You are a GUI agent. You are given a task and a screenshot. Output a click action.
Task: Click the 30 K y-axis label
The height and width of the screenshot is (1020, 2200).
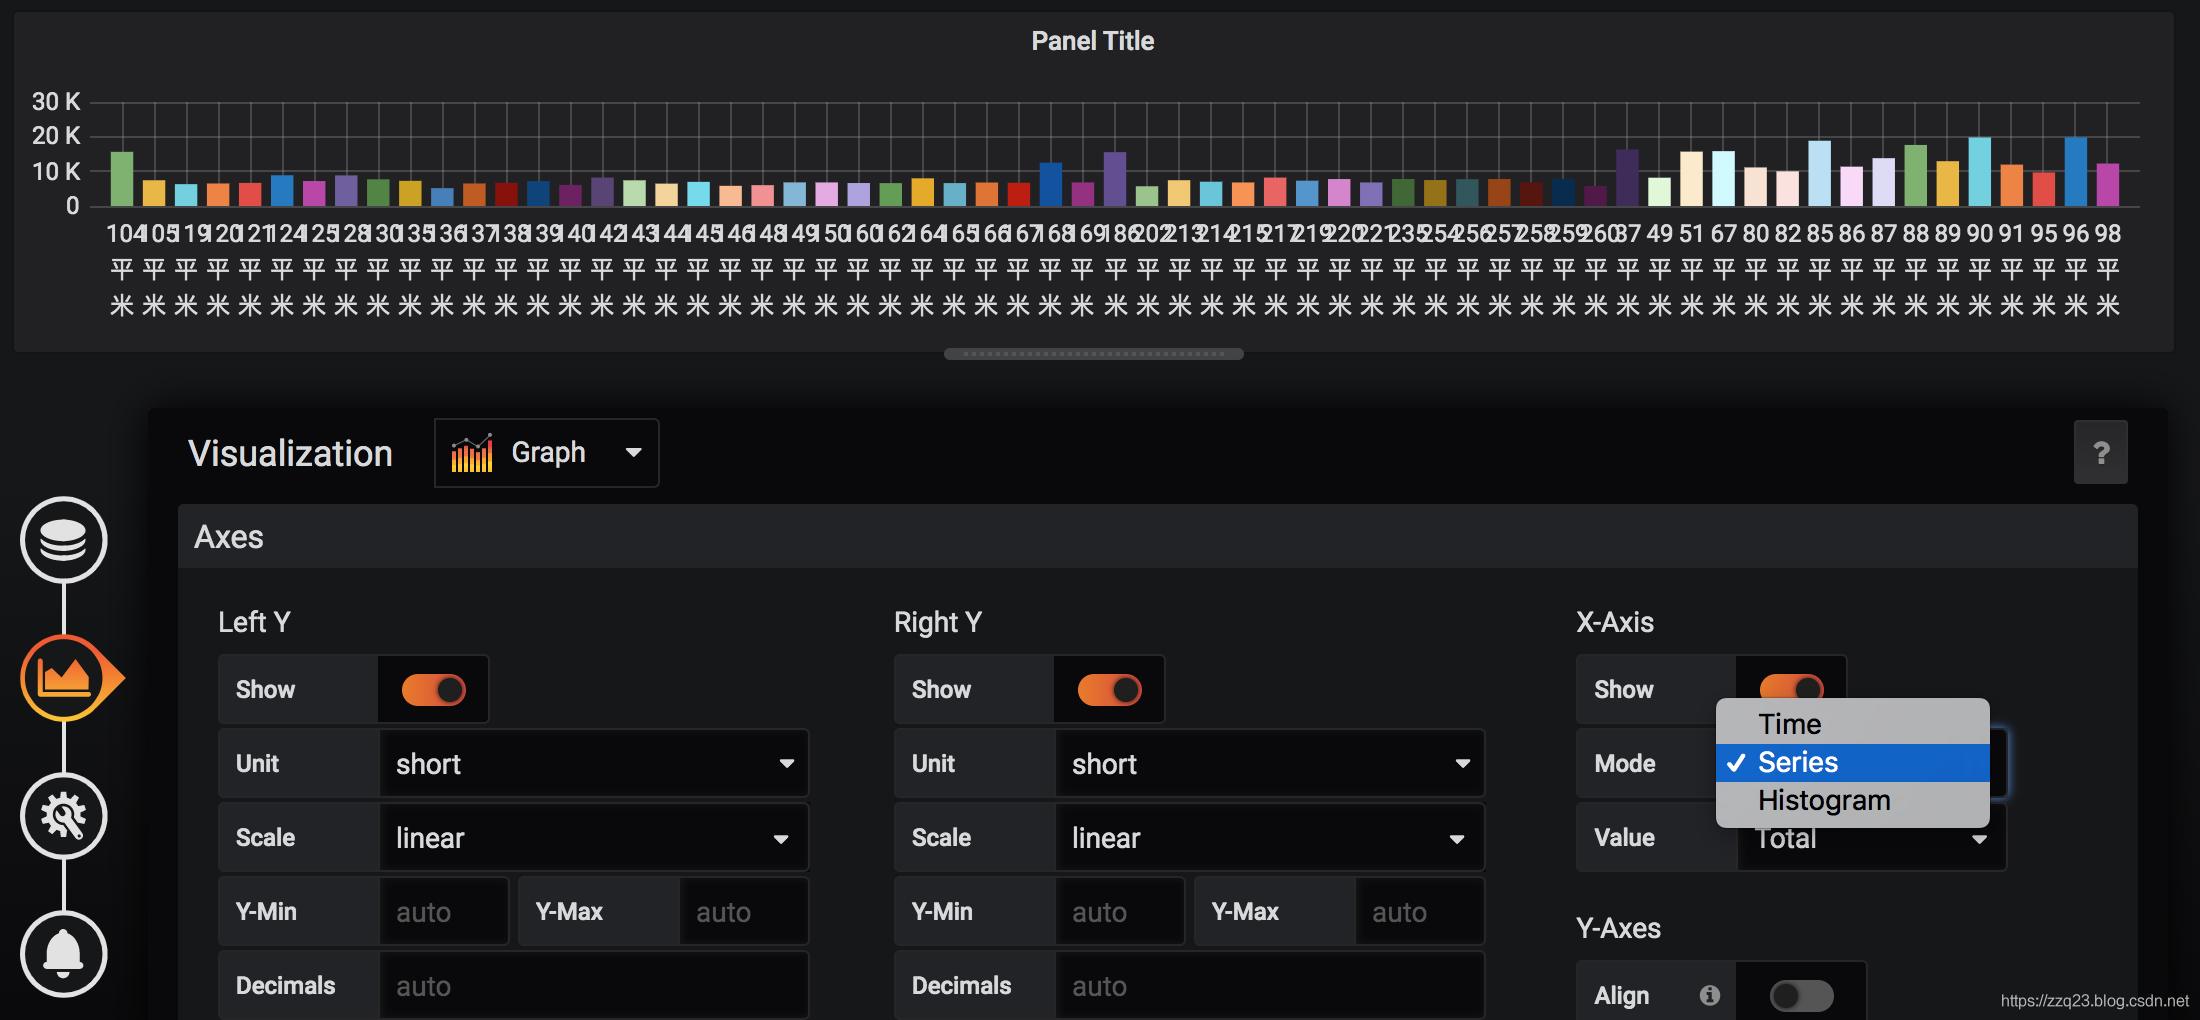[x=56, y=102]
